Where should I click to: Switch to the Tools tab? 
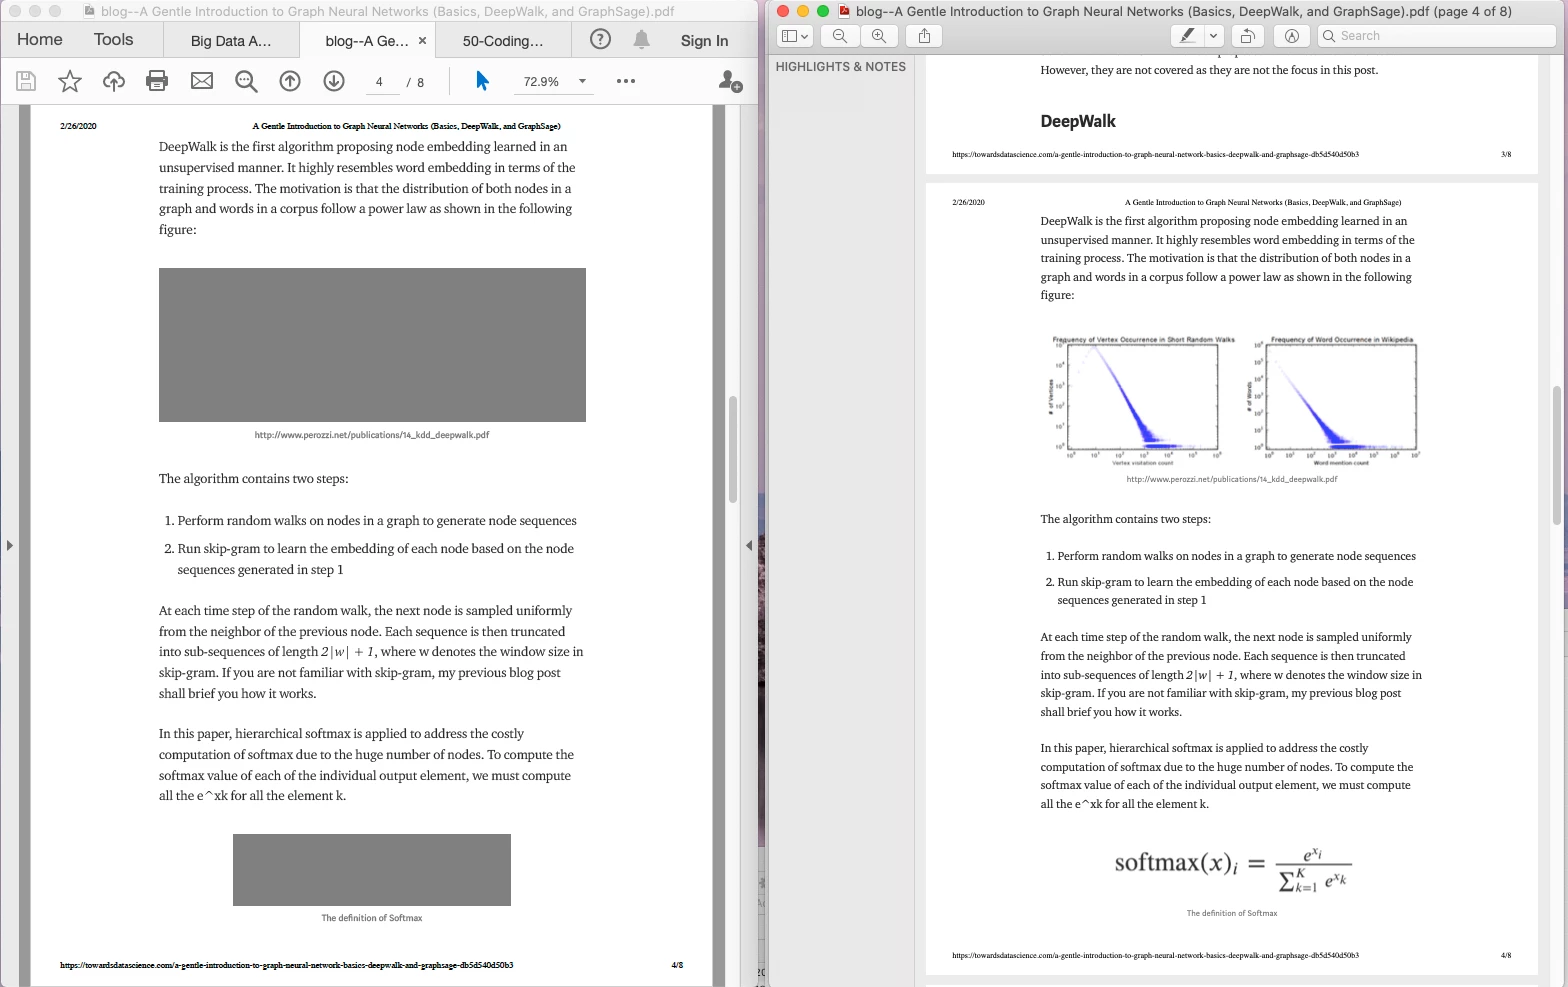point(113,39)
